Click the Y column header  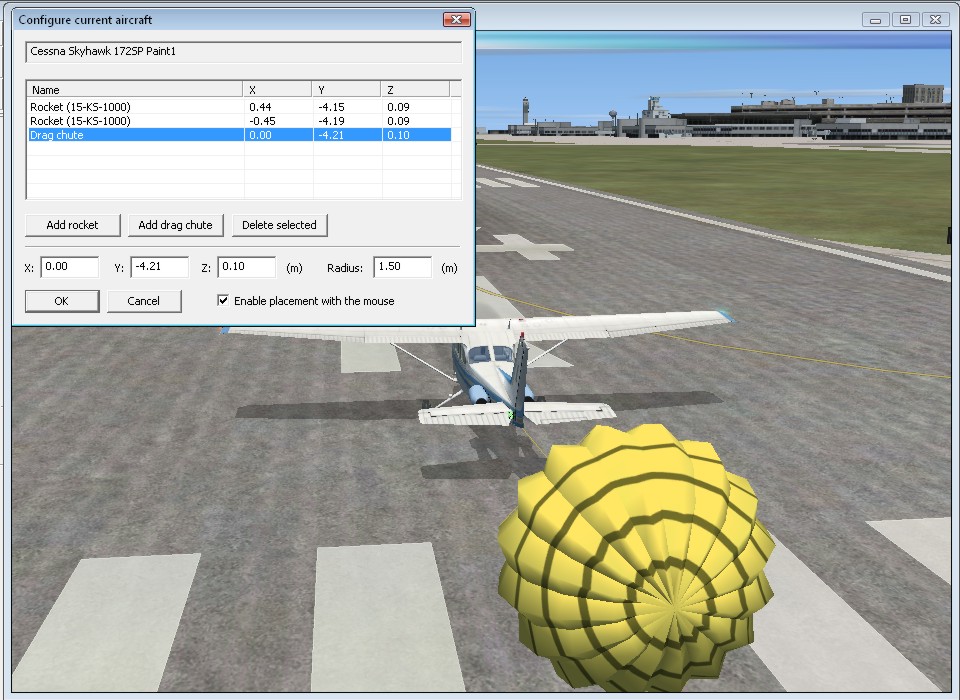pos(347,89)
